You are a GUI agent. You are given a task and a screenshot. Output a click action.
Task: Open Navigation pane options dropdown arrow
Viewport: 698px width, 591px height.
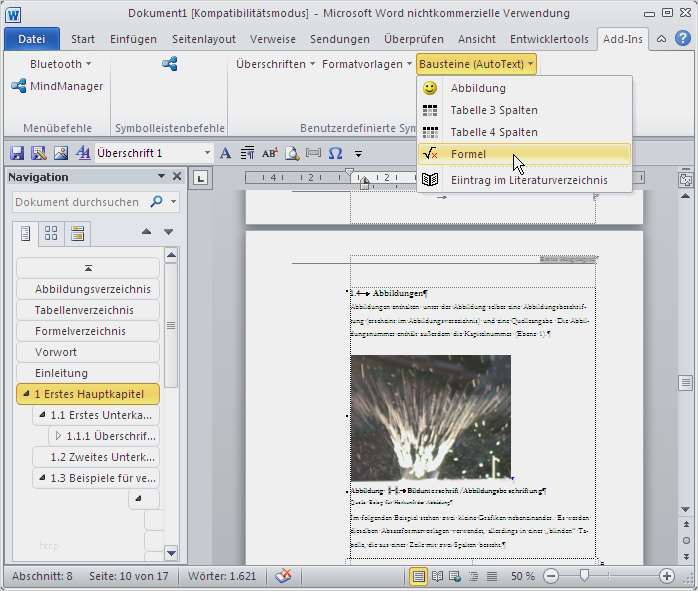pyautogui.click(x=161, y=176)
